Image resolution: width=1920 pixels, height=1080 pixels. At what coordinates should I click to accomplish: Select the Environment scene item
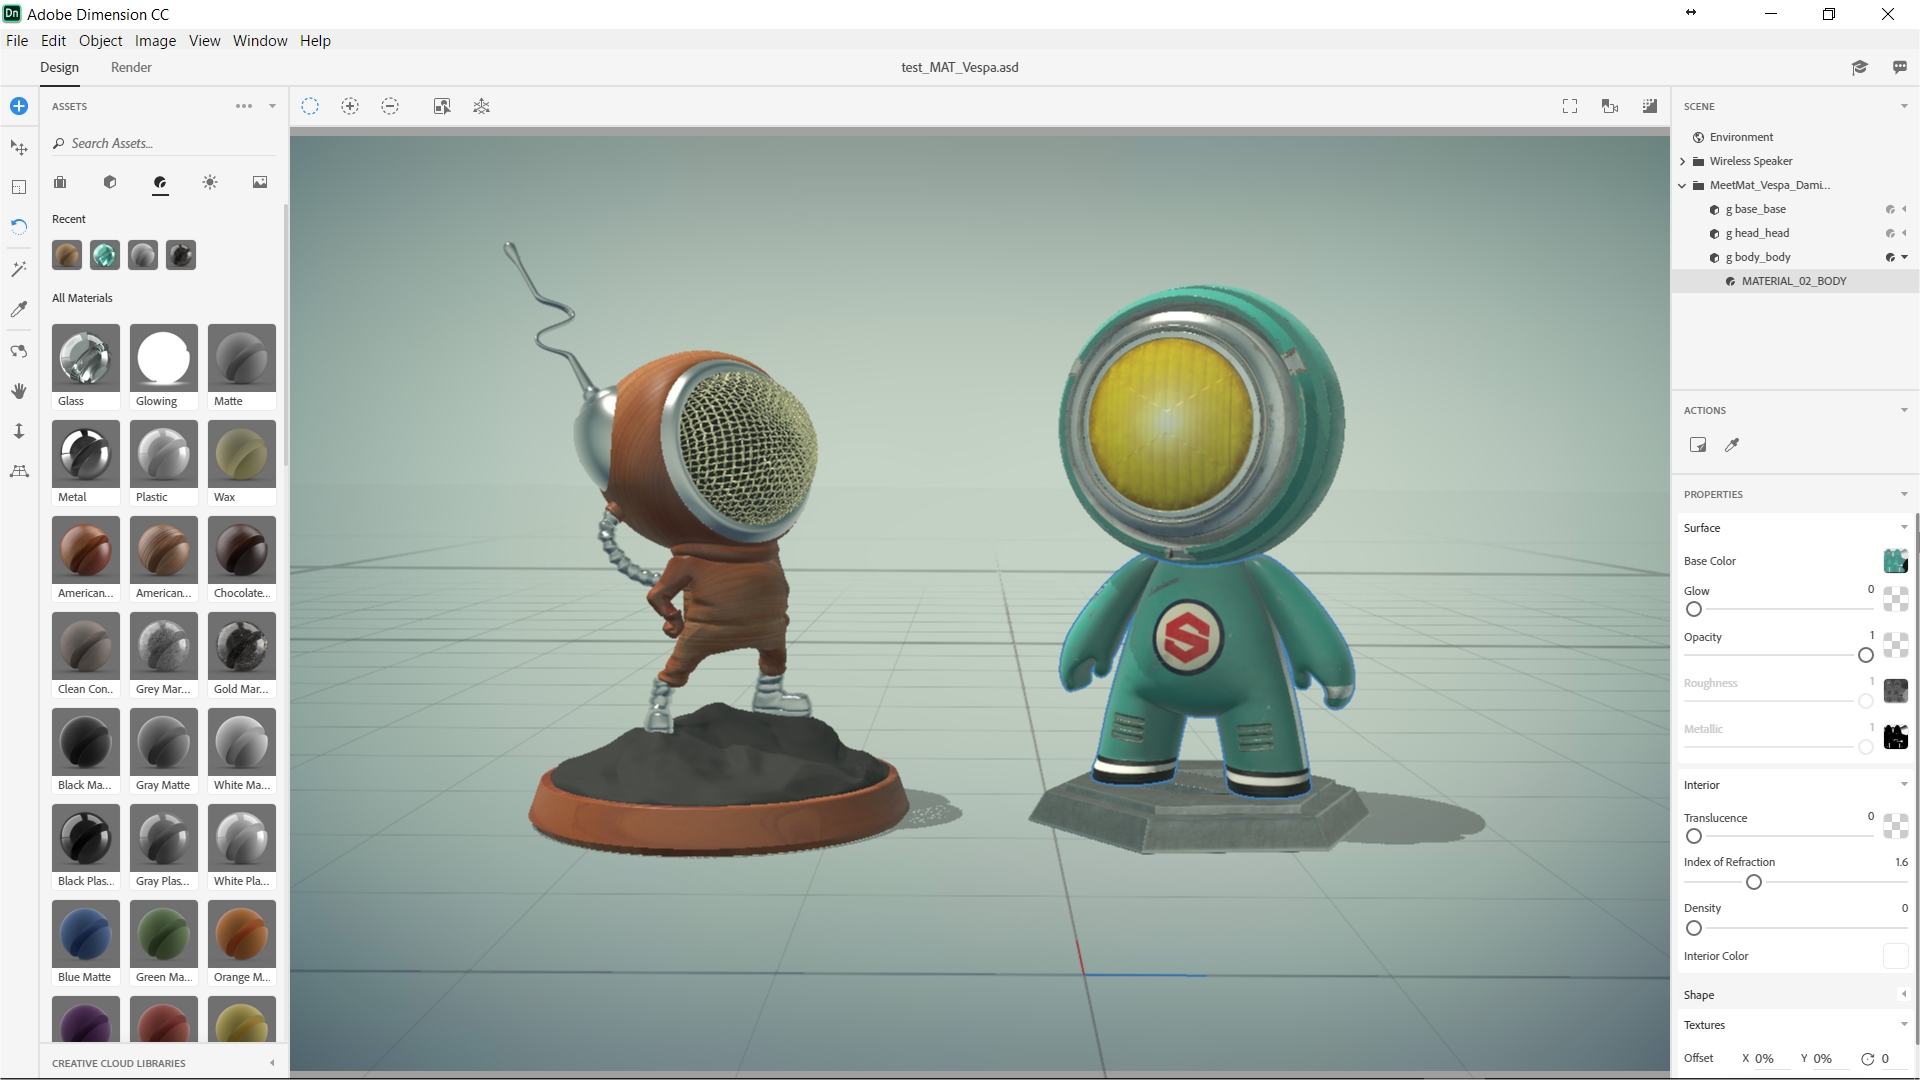pyautogui.click(x=1741, y=137)
